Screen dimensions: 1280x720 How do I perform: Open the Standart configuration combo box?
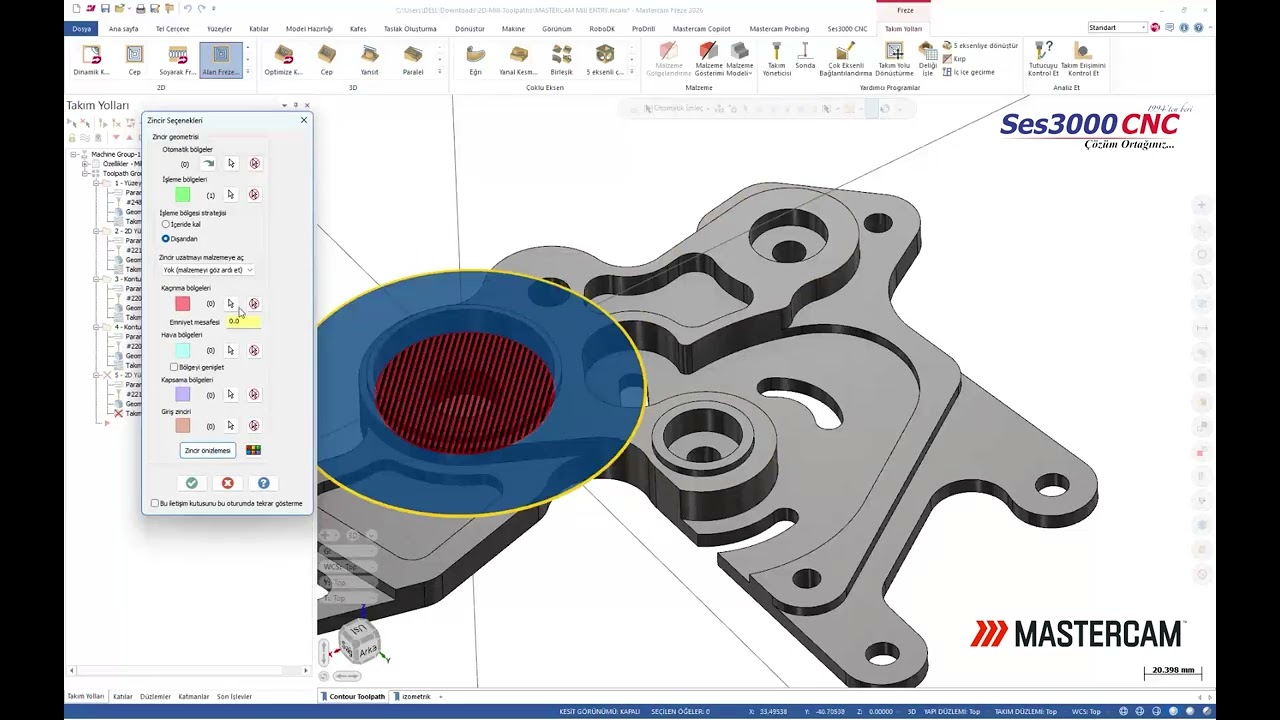point(1117,28)
